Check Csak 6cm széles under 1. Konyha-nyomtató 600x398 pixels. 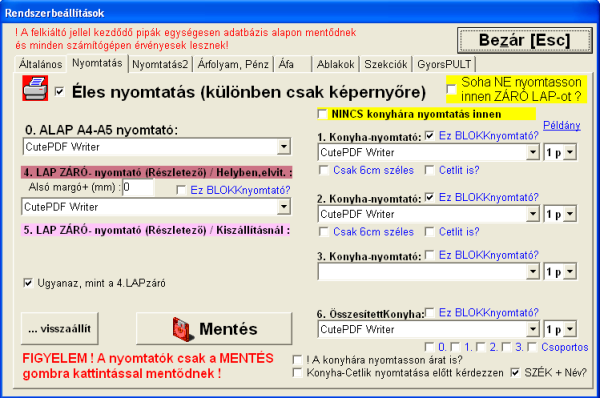(324, 170)
